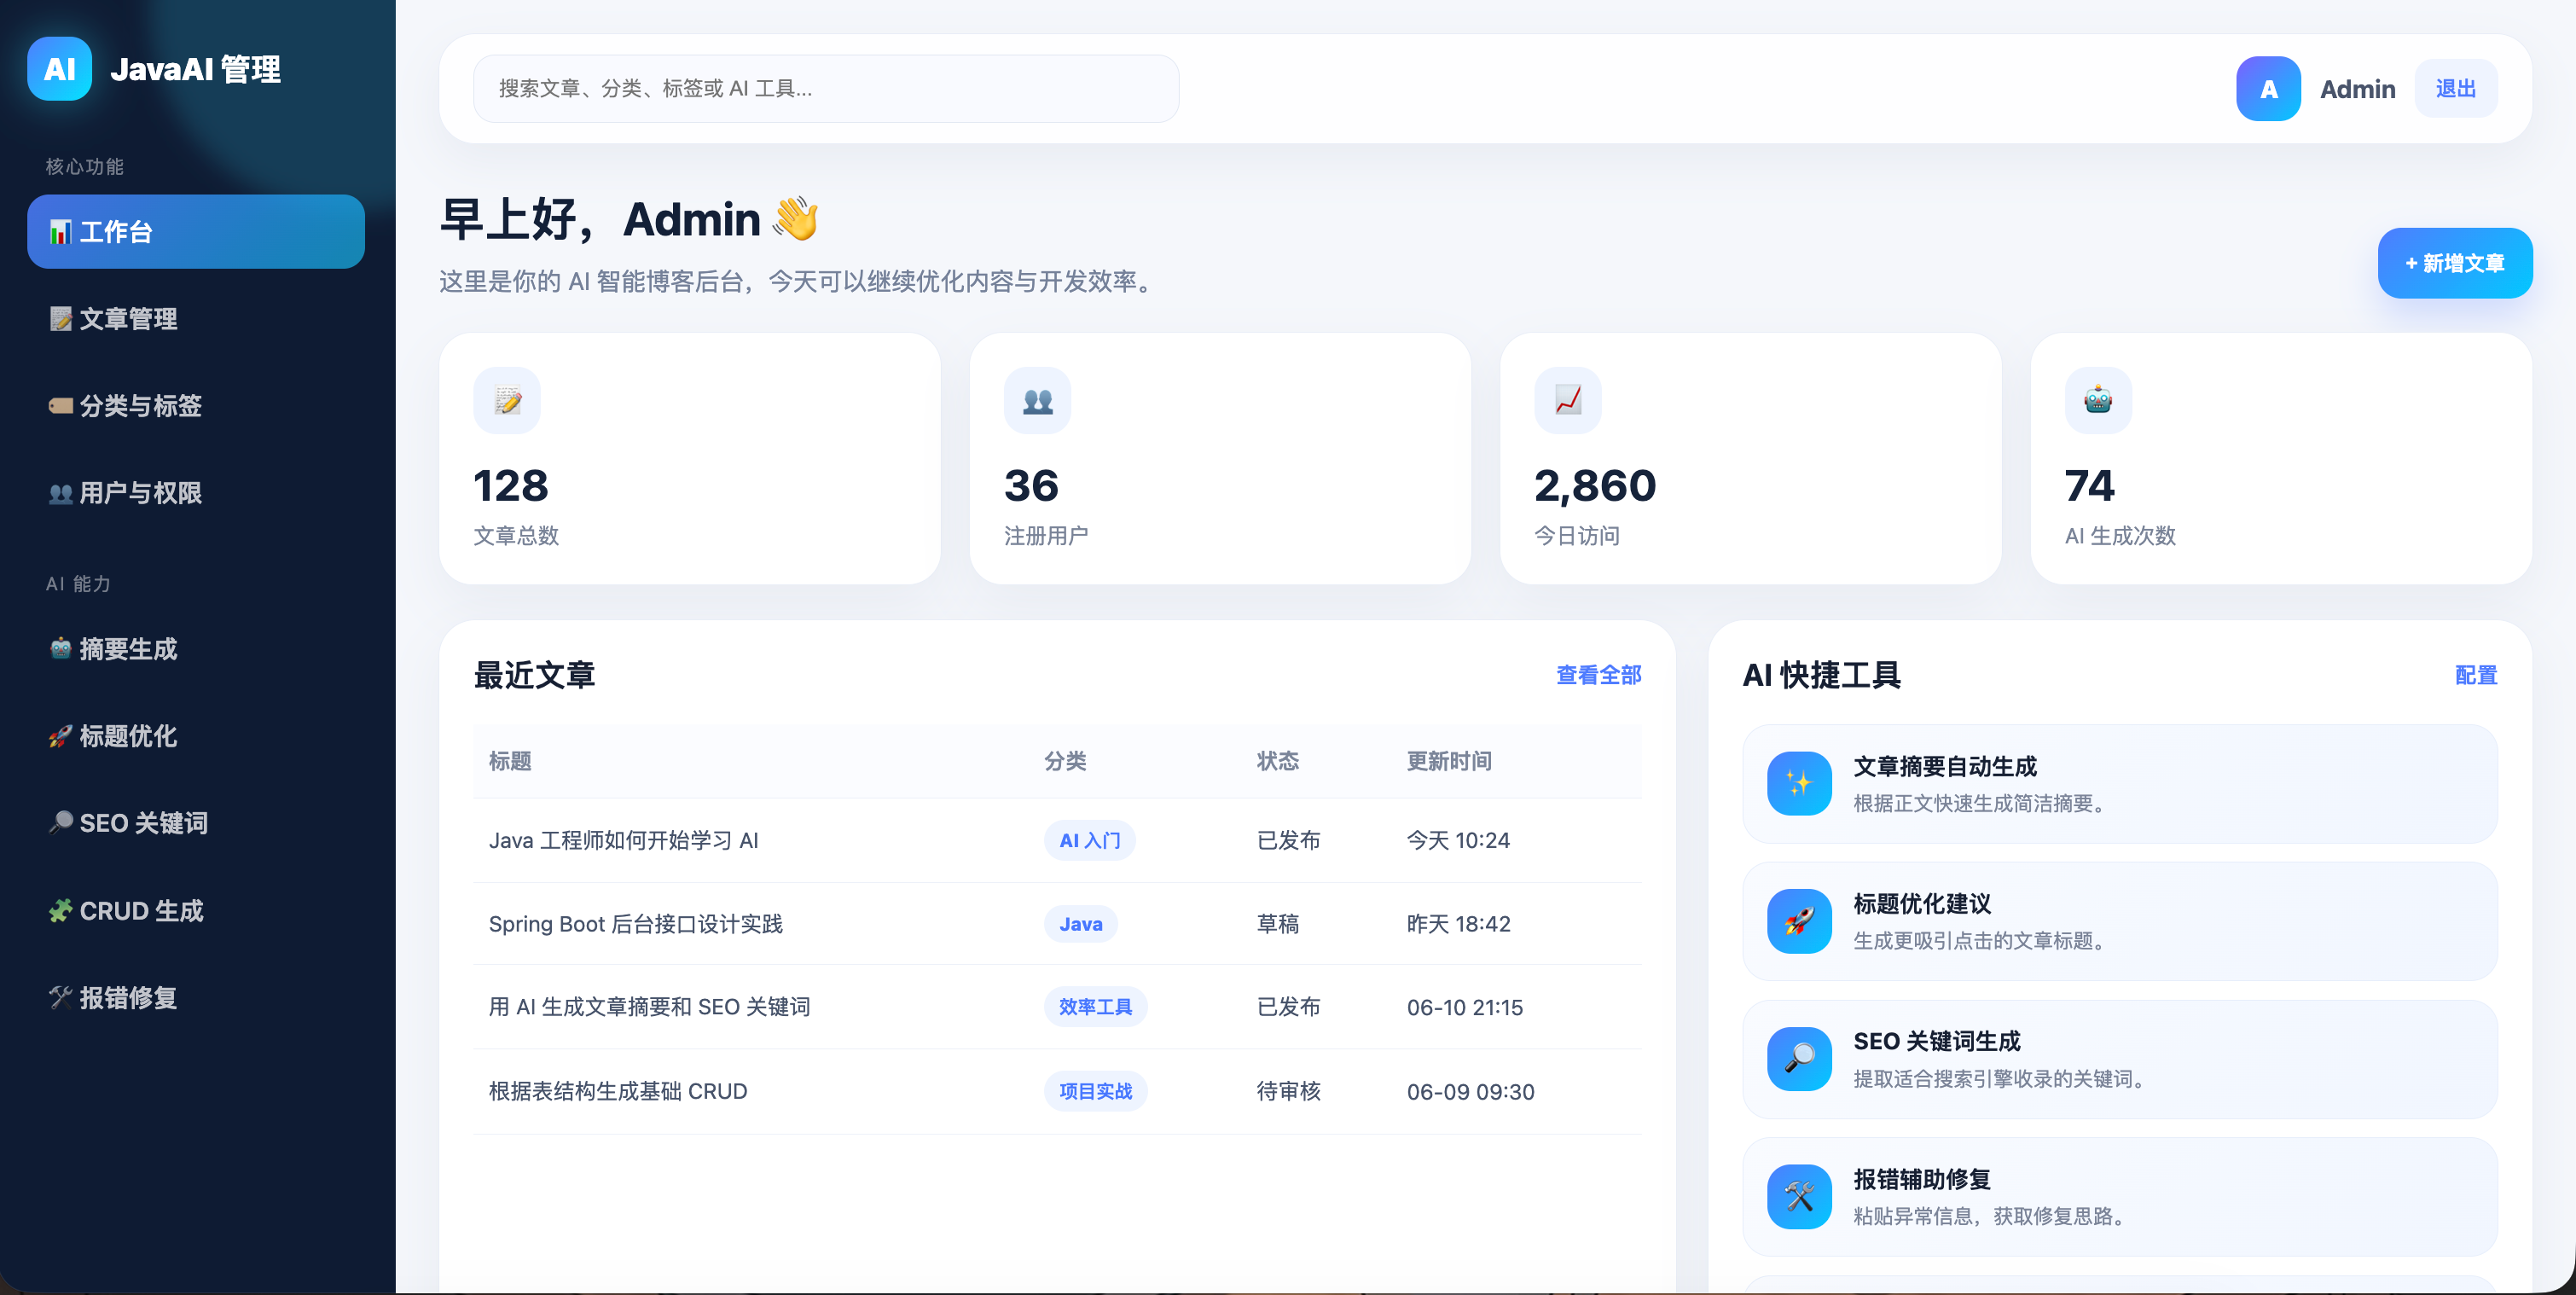Click the 分类 column header
Viewport: 2576px width, 1295px height.
pos(1065,761)
